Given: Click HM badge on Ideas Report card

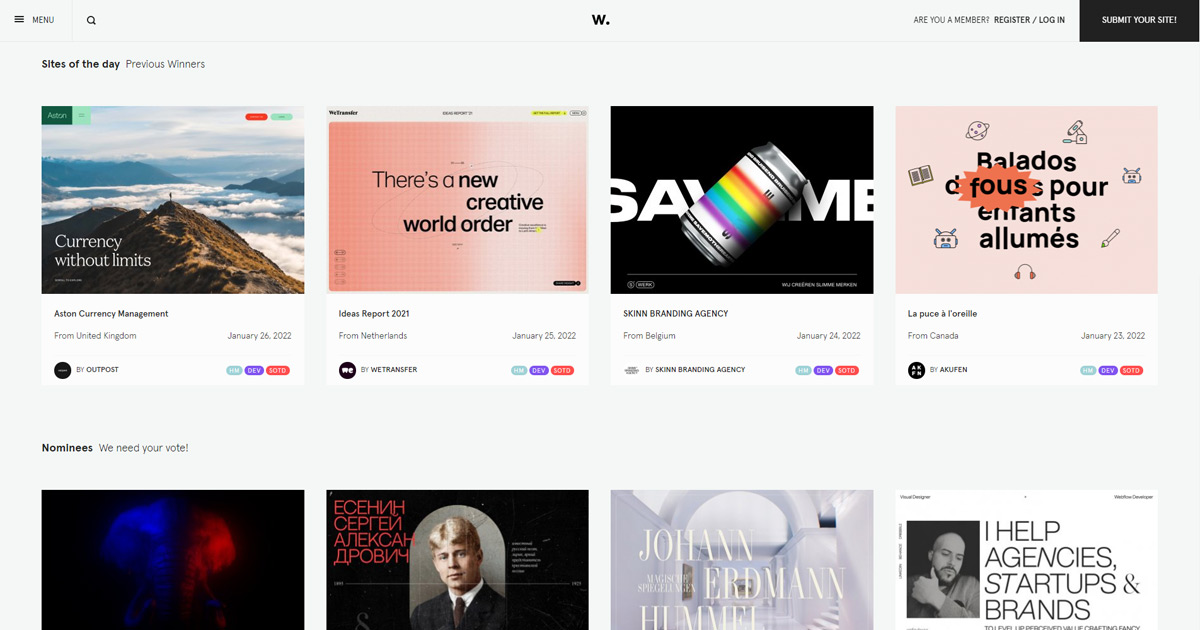Looking at the screenshot, I should (519, 370).
